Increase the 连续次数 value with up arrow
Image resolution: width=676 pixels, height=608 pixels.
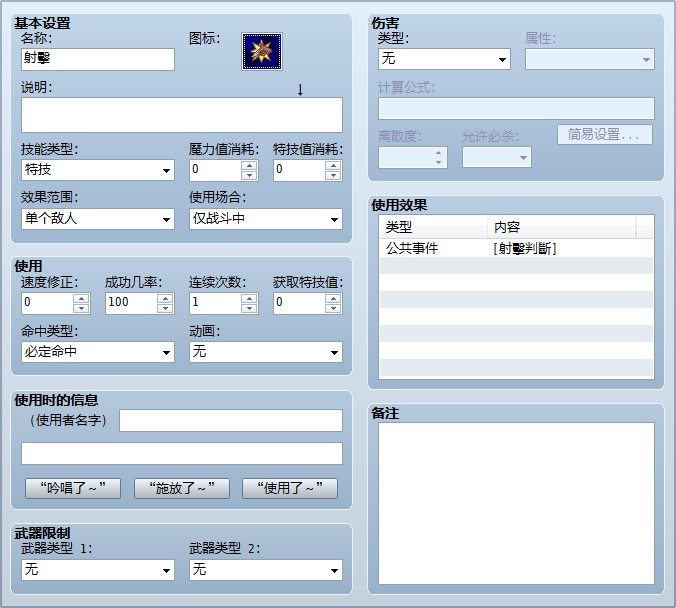click(x=249, y=298)
